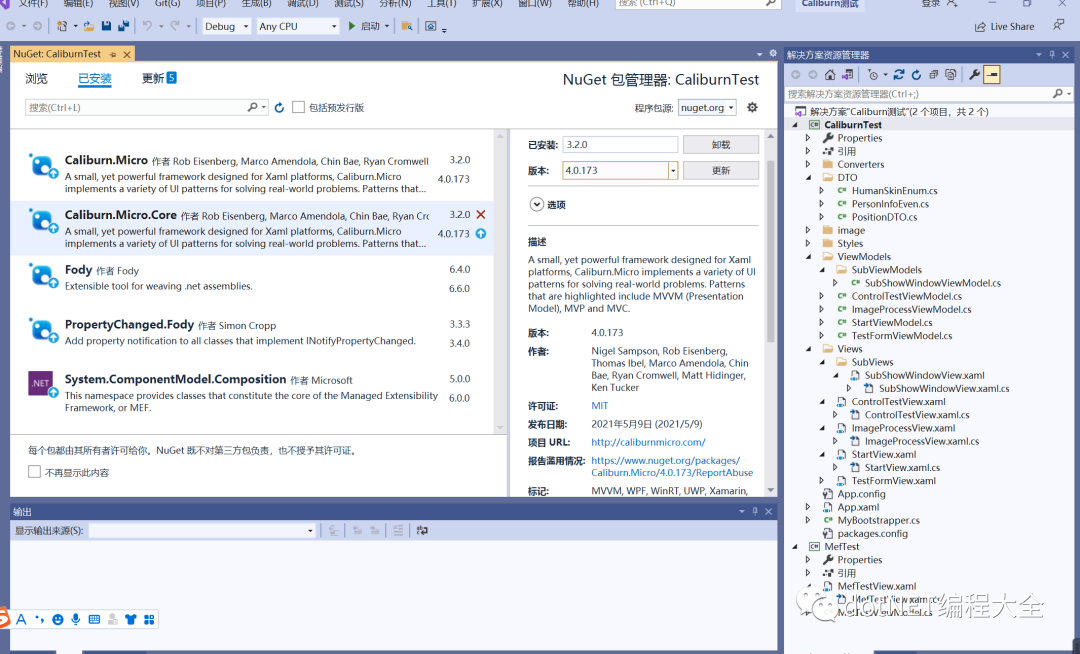
Task: Enable the include prerelease checkbox
Action: [298, 107]
